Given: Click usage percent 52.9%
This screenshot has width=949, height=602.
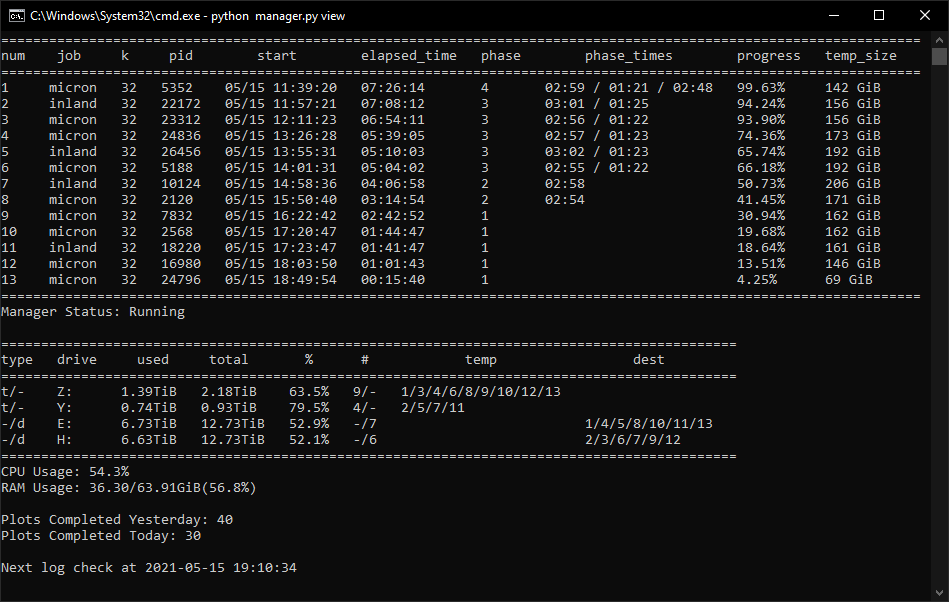Looking at the screenshot, I should coord(309,424).
